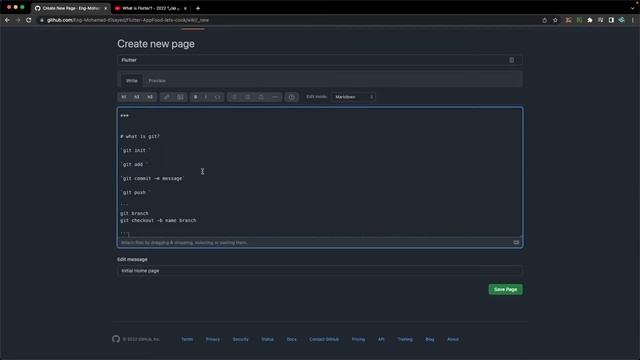Insert an h2 heading from the toolbar
Image resolution: width=640 pixels, height=360 pixels.
click(x=137, y=97)
